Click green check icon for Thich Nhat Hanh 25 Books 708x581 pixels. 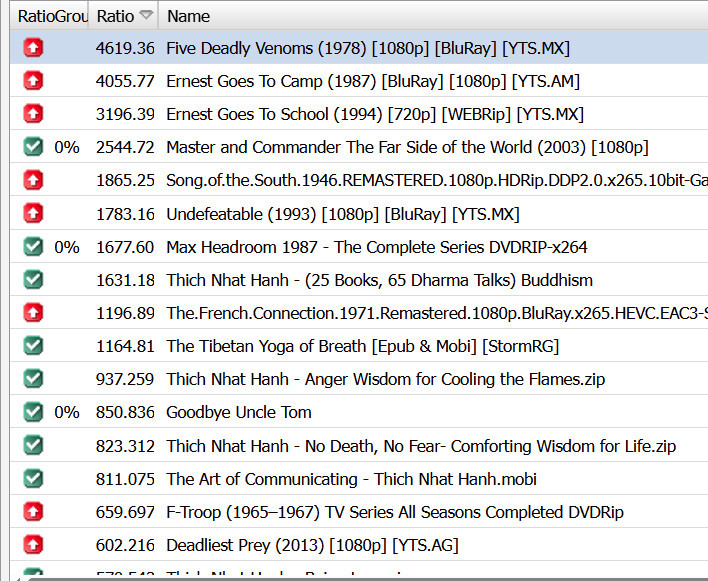click(33, 279)
